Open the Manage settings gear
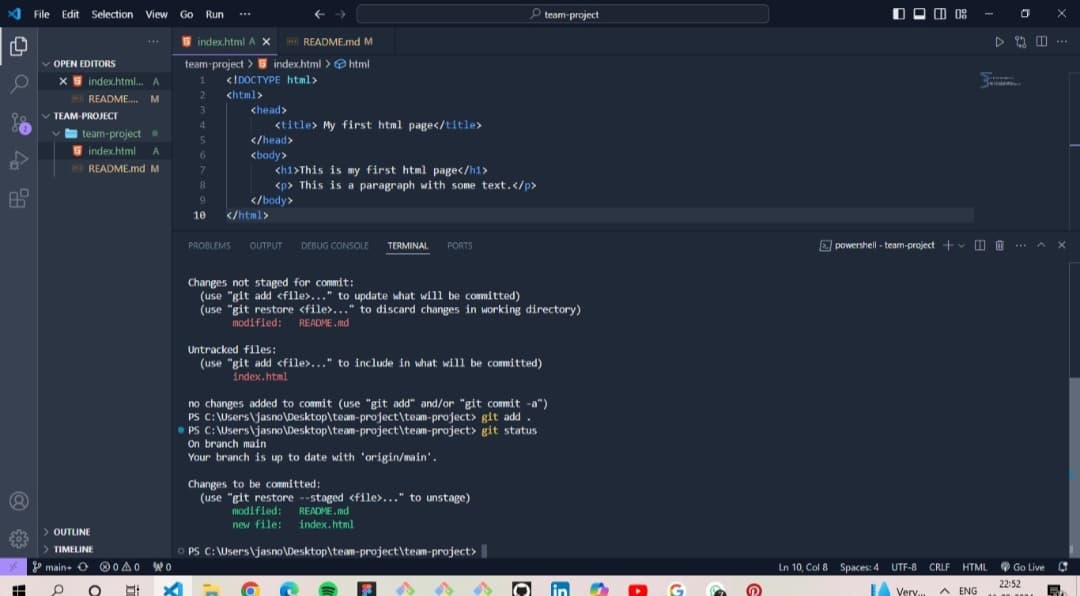The height and width of the screenshot is (596, 1080). click(19, 539)
